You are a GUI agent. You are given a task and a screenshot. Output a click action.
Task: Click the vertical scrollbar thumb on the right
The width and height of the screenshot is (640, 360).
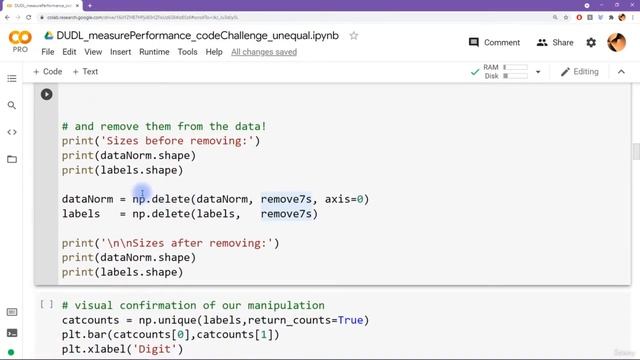coord(636,152)
